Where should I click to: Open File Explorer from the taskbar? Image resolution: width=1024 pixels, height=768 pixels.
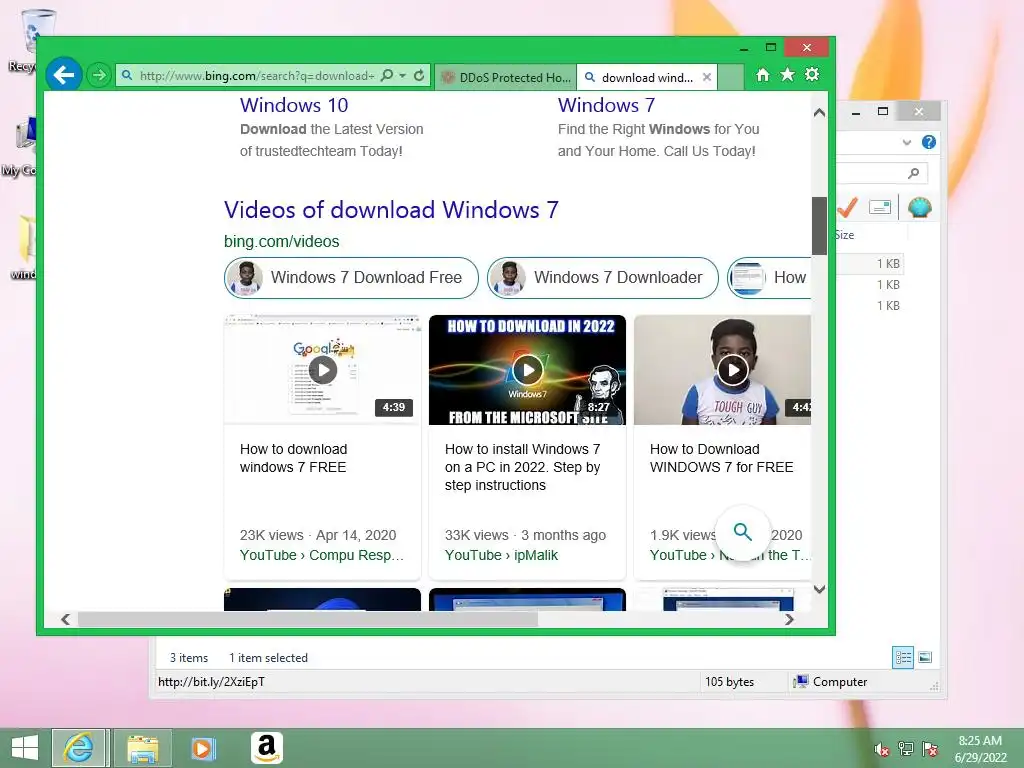tap(143, 748)
